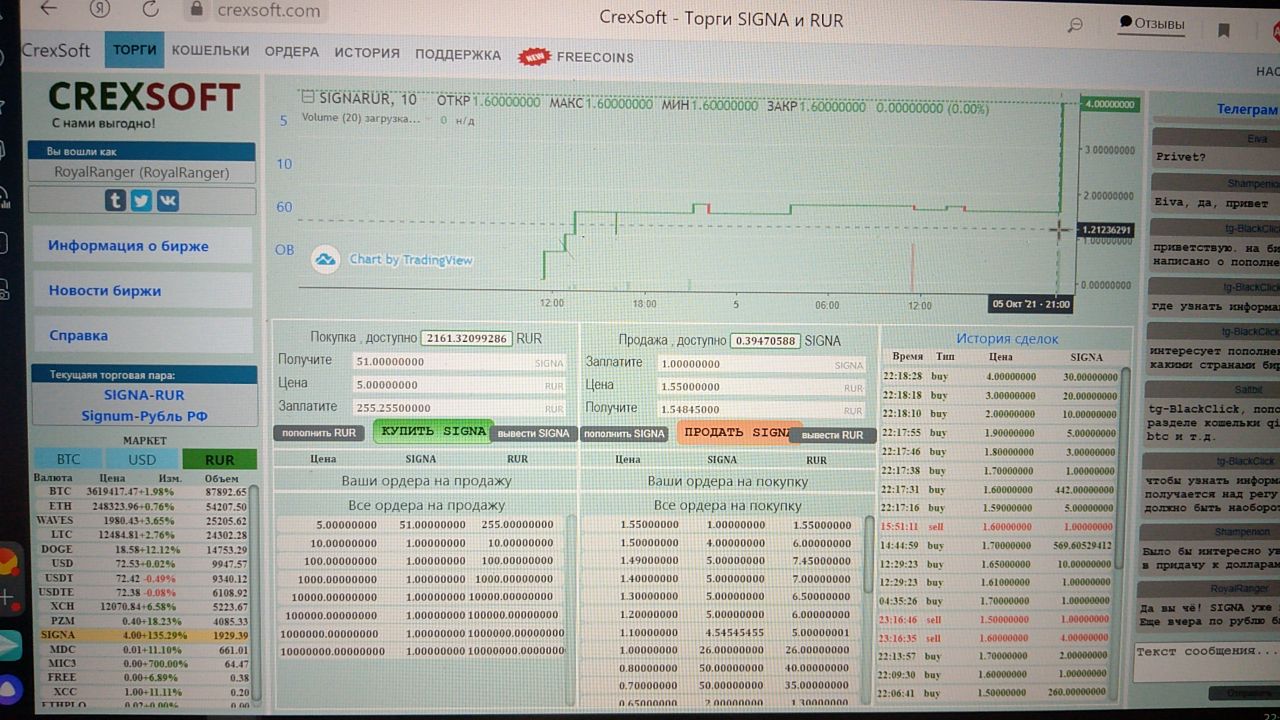Screen dimensions: 1280x720
Task: Select the RUR market tab
Action: pos(219,459)
